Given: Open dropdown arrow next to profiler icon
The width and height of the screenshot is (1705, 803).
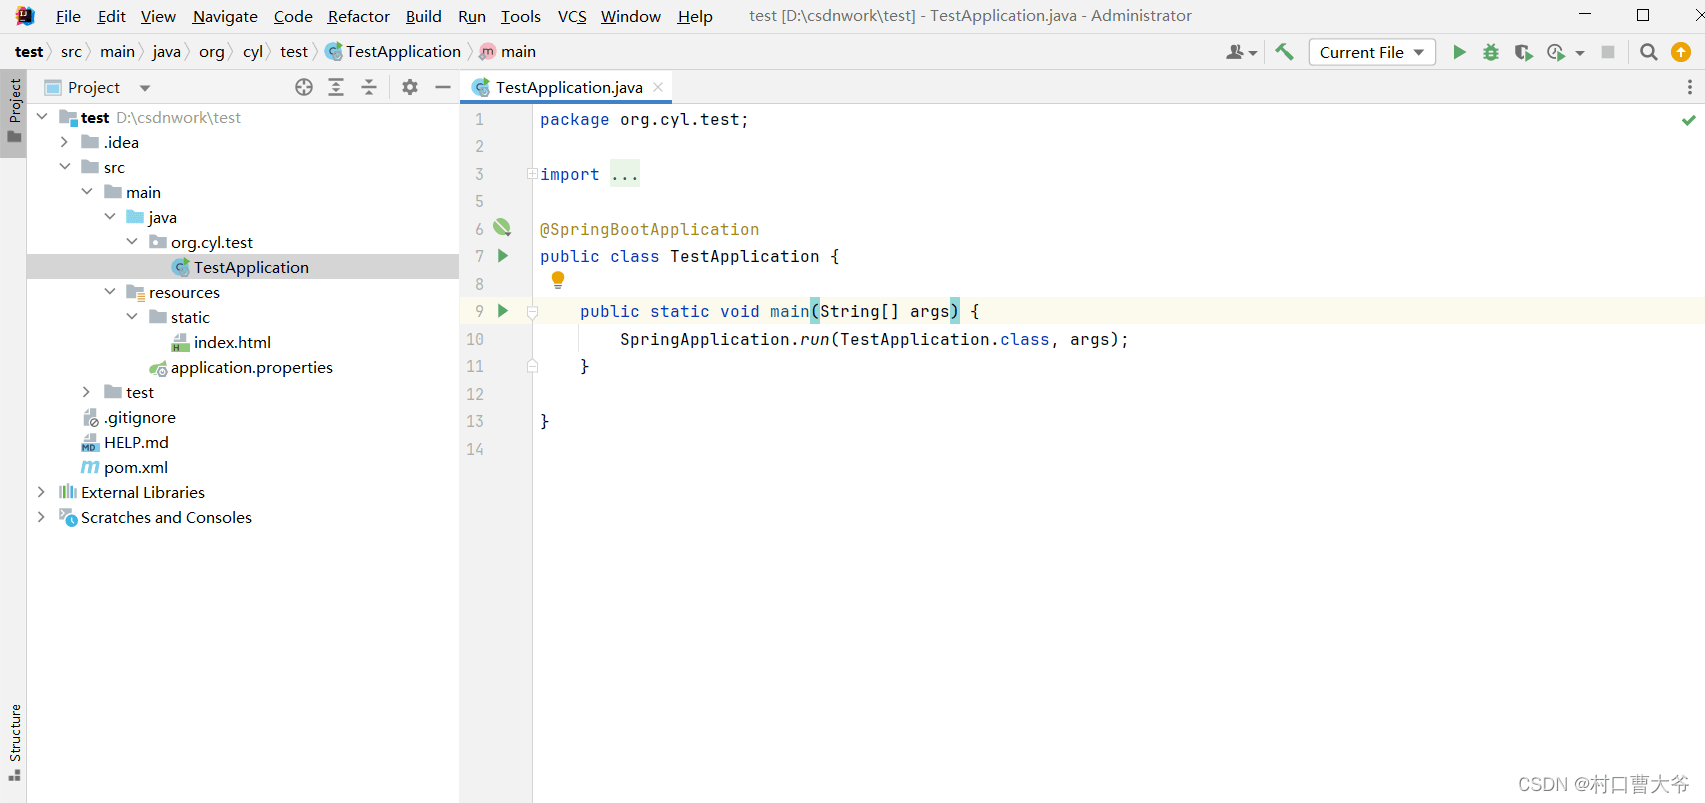Looking at the screenshot, I should [1580, 53].
